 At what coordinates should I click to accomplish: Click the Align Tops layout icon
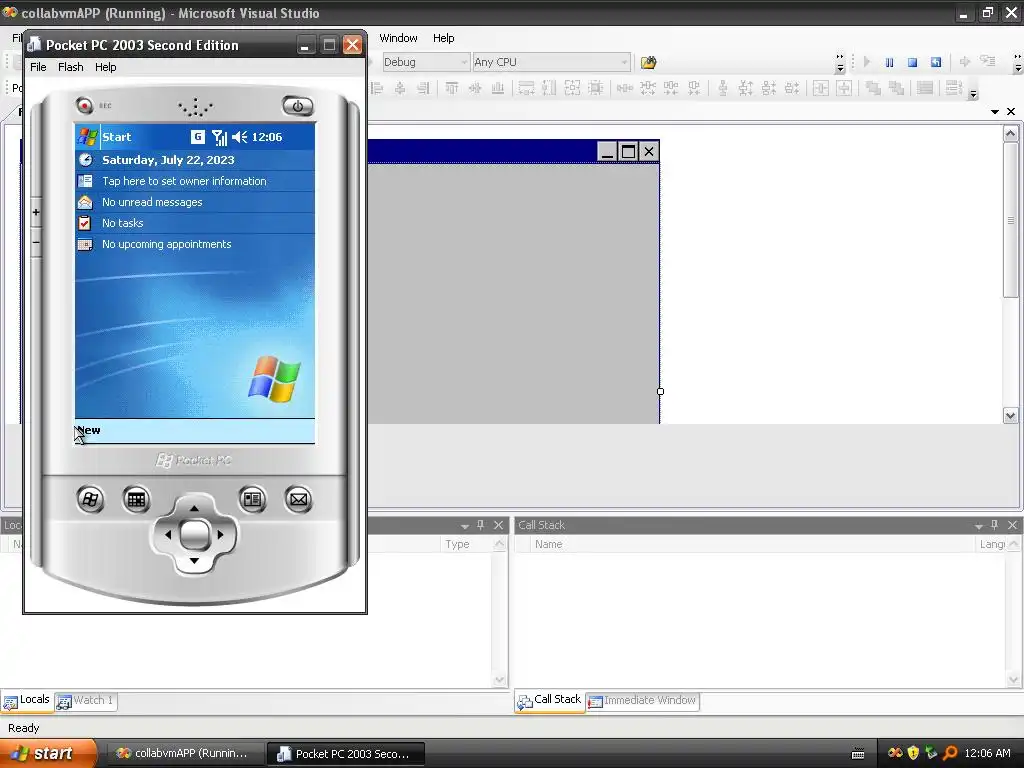452,88
